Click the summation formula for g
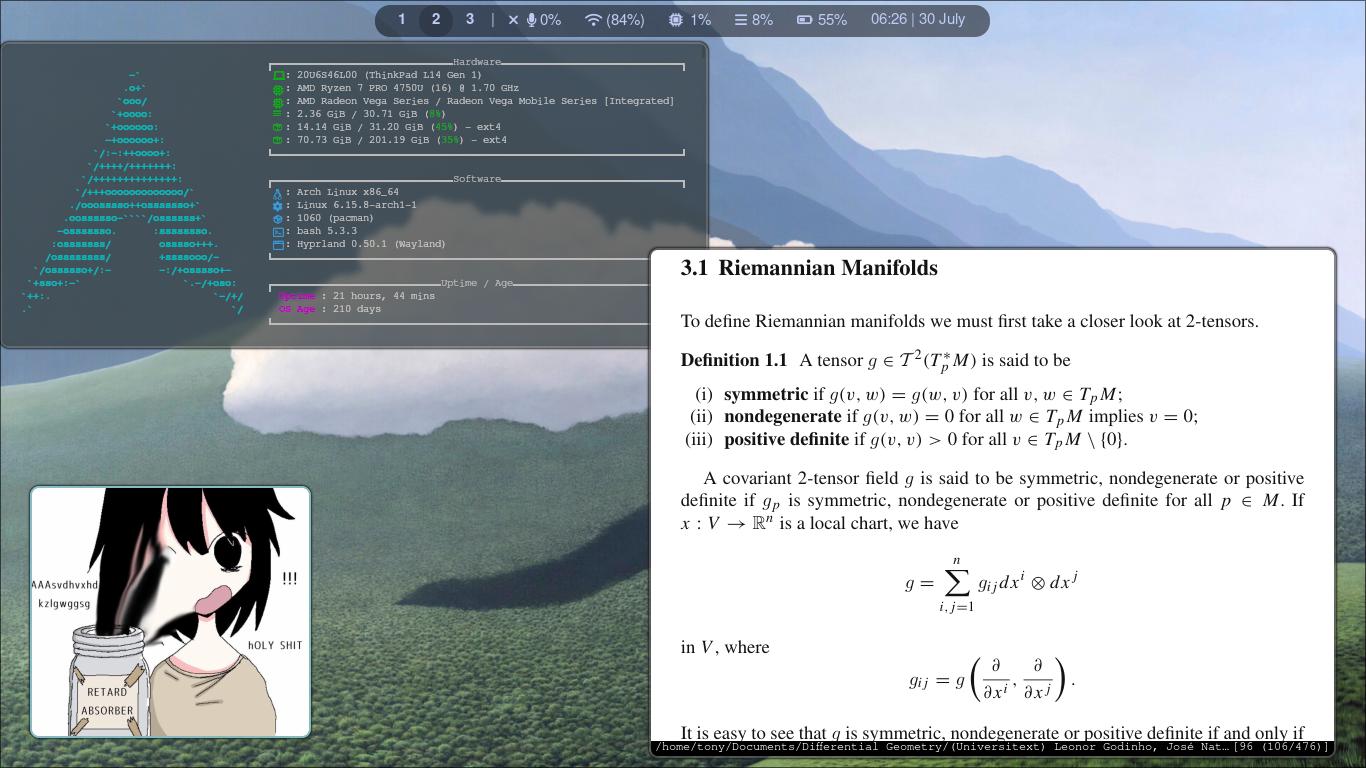This screenshot has width=1366, height=768. [x=992, y=584]
